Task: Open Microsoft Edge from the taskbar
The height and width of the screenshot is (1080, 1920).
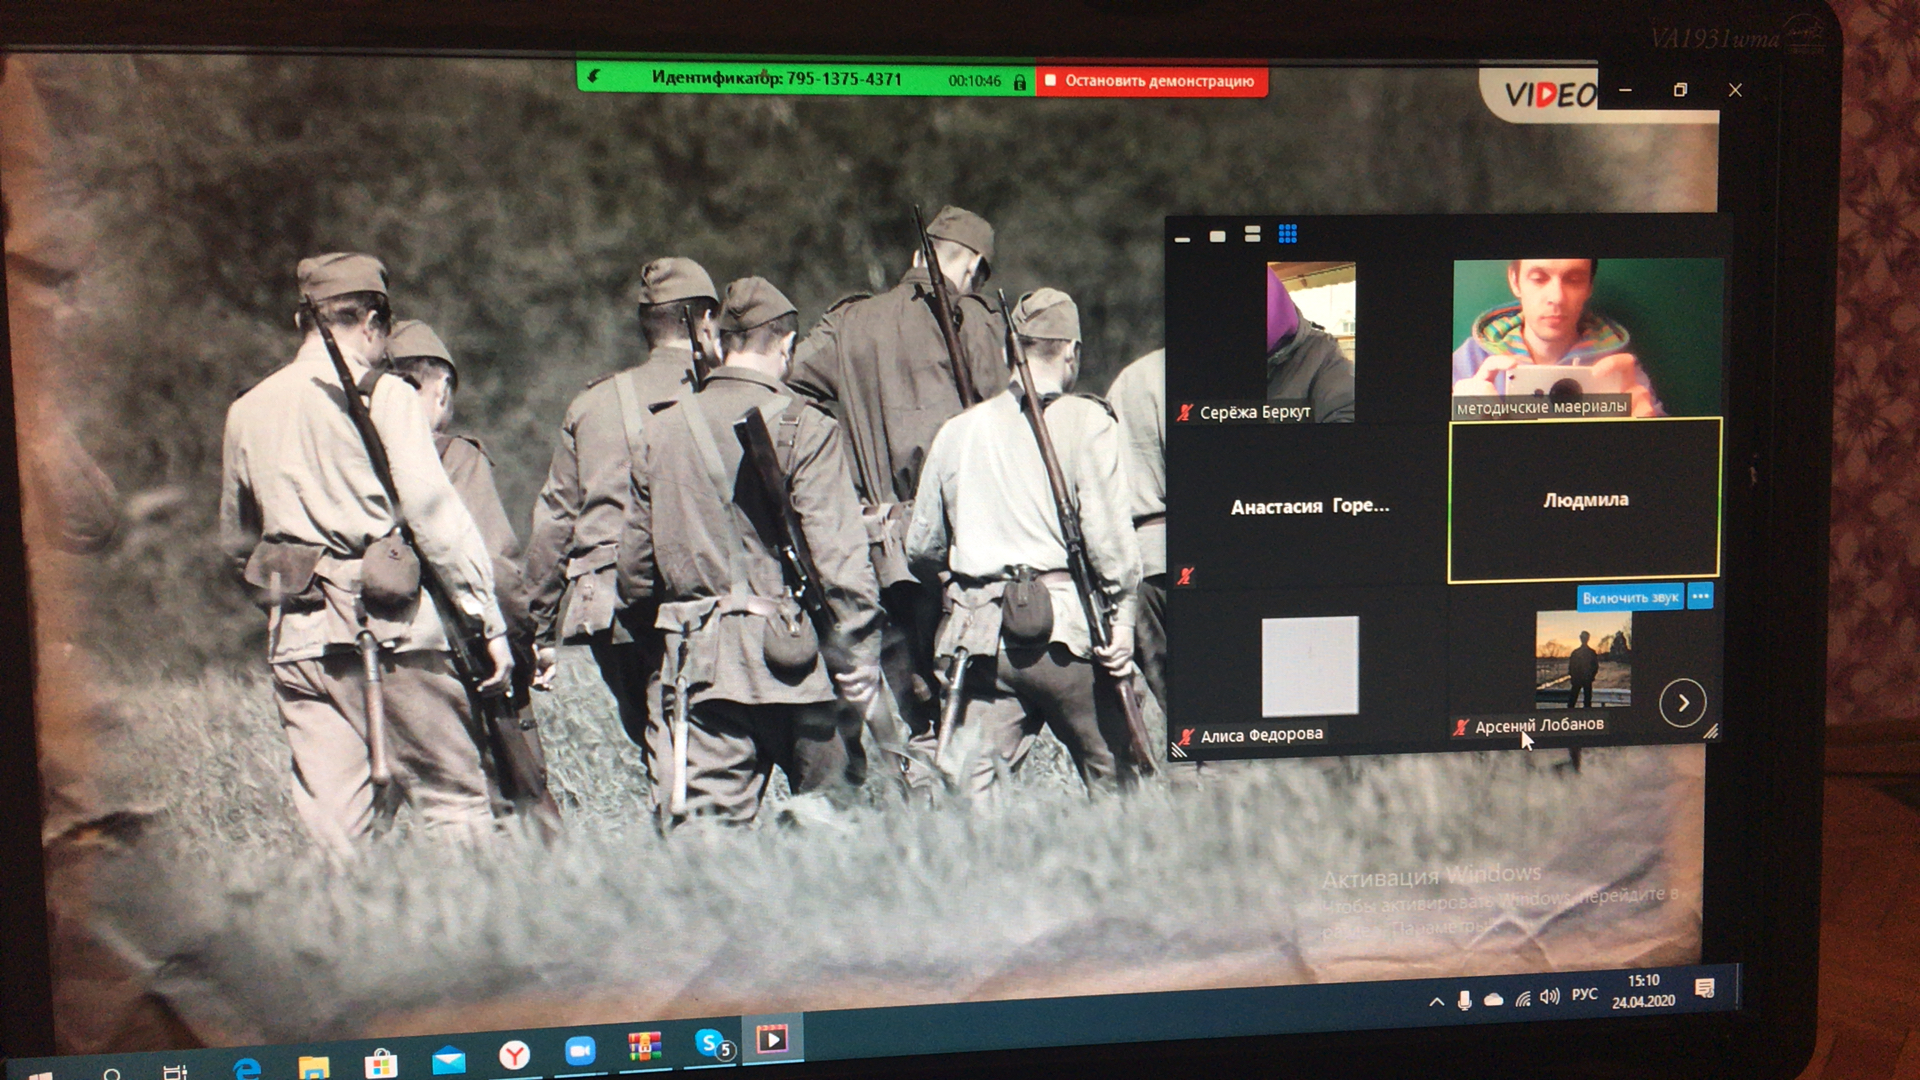Action: tap(246, 1068)
